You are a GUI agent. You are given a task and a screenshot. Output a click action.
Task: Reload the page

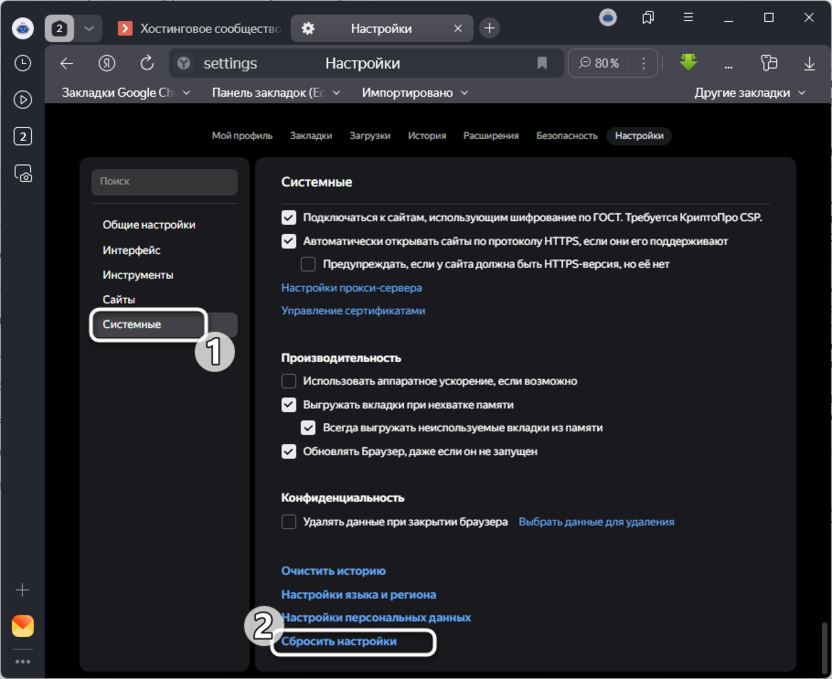147,64
